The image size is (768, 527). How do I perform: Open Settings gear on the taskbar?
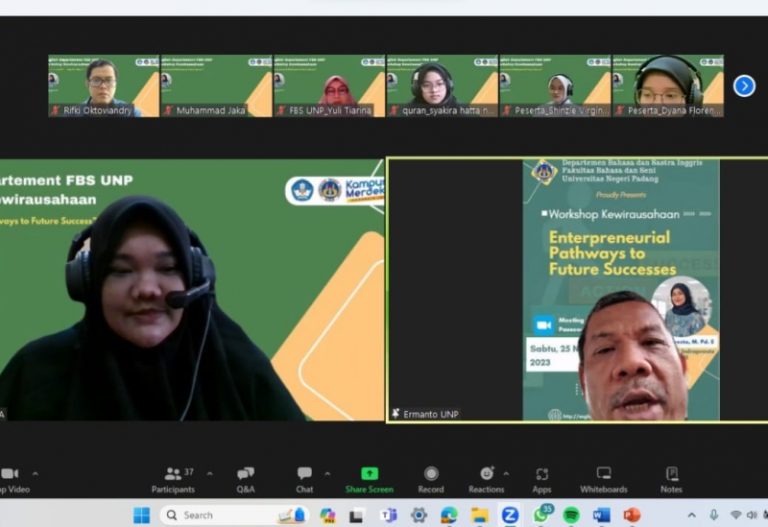[419, 515]
